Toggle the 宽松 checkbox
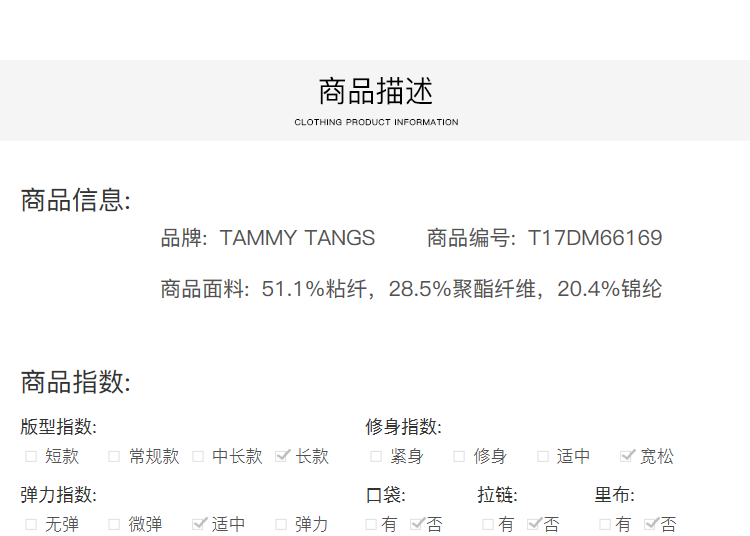The height and width of the screenshot is (536, 750). [627, 456]
